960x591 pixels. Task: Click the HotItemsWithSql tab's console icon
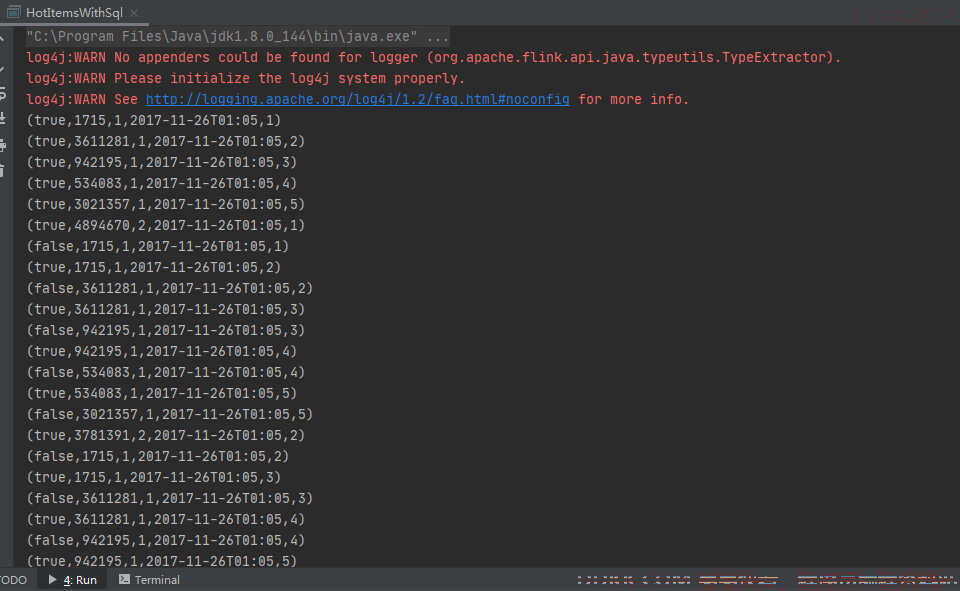(13, 12)
